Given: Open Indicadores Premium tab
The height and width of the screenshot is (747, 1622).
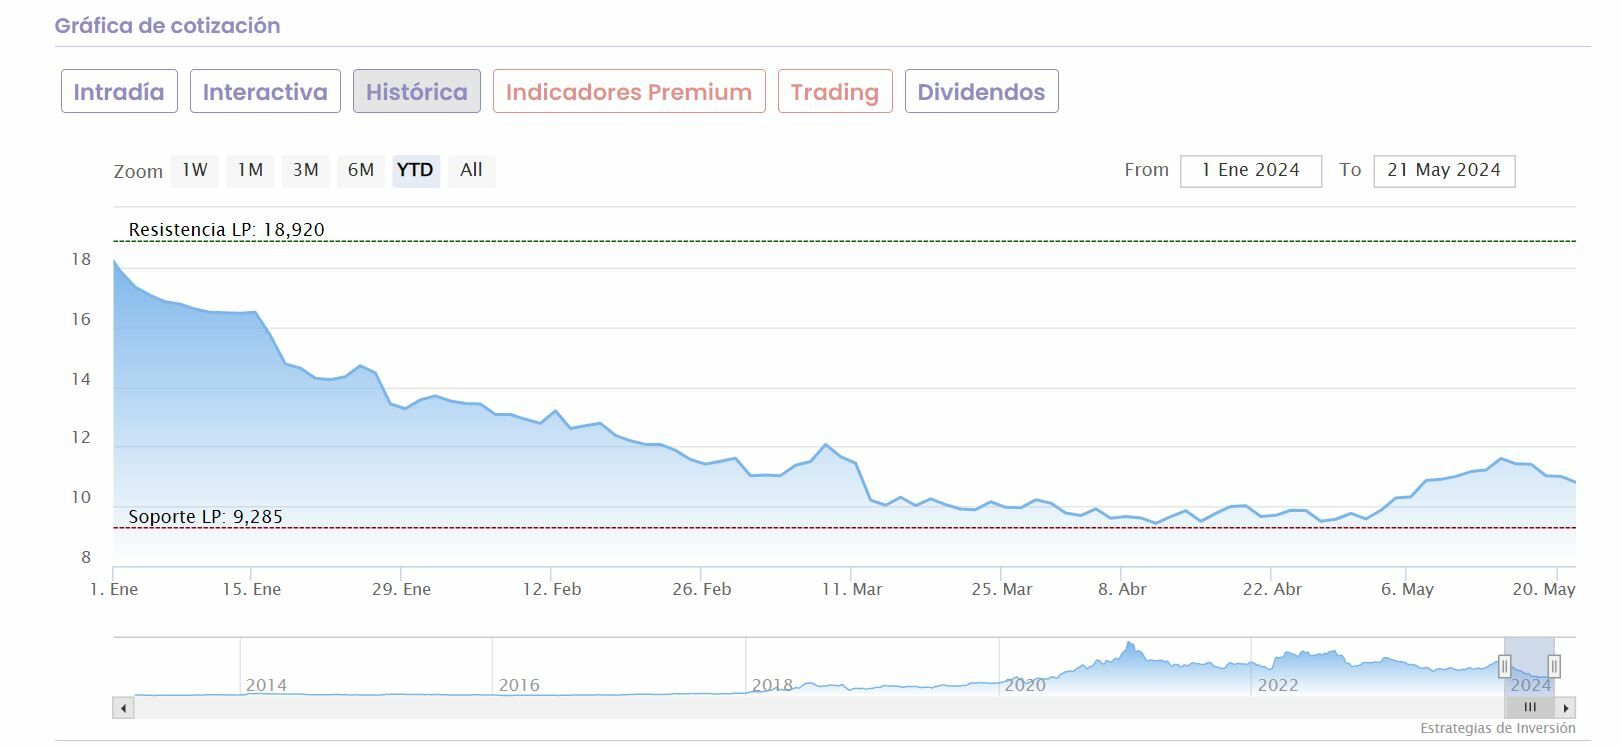Looking at the screenshot, I should point(629,92).
